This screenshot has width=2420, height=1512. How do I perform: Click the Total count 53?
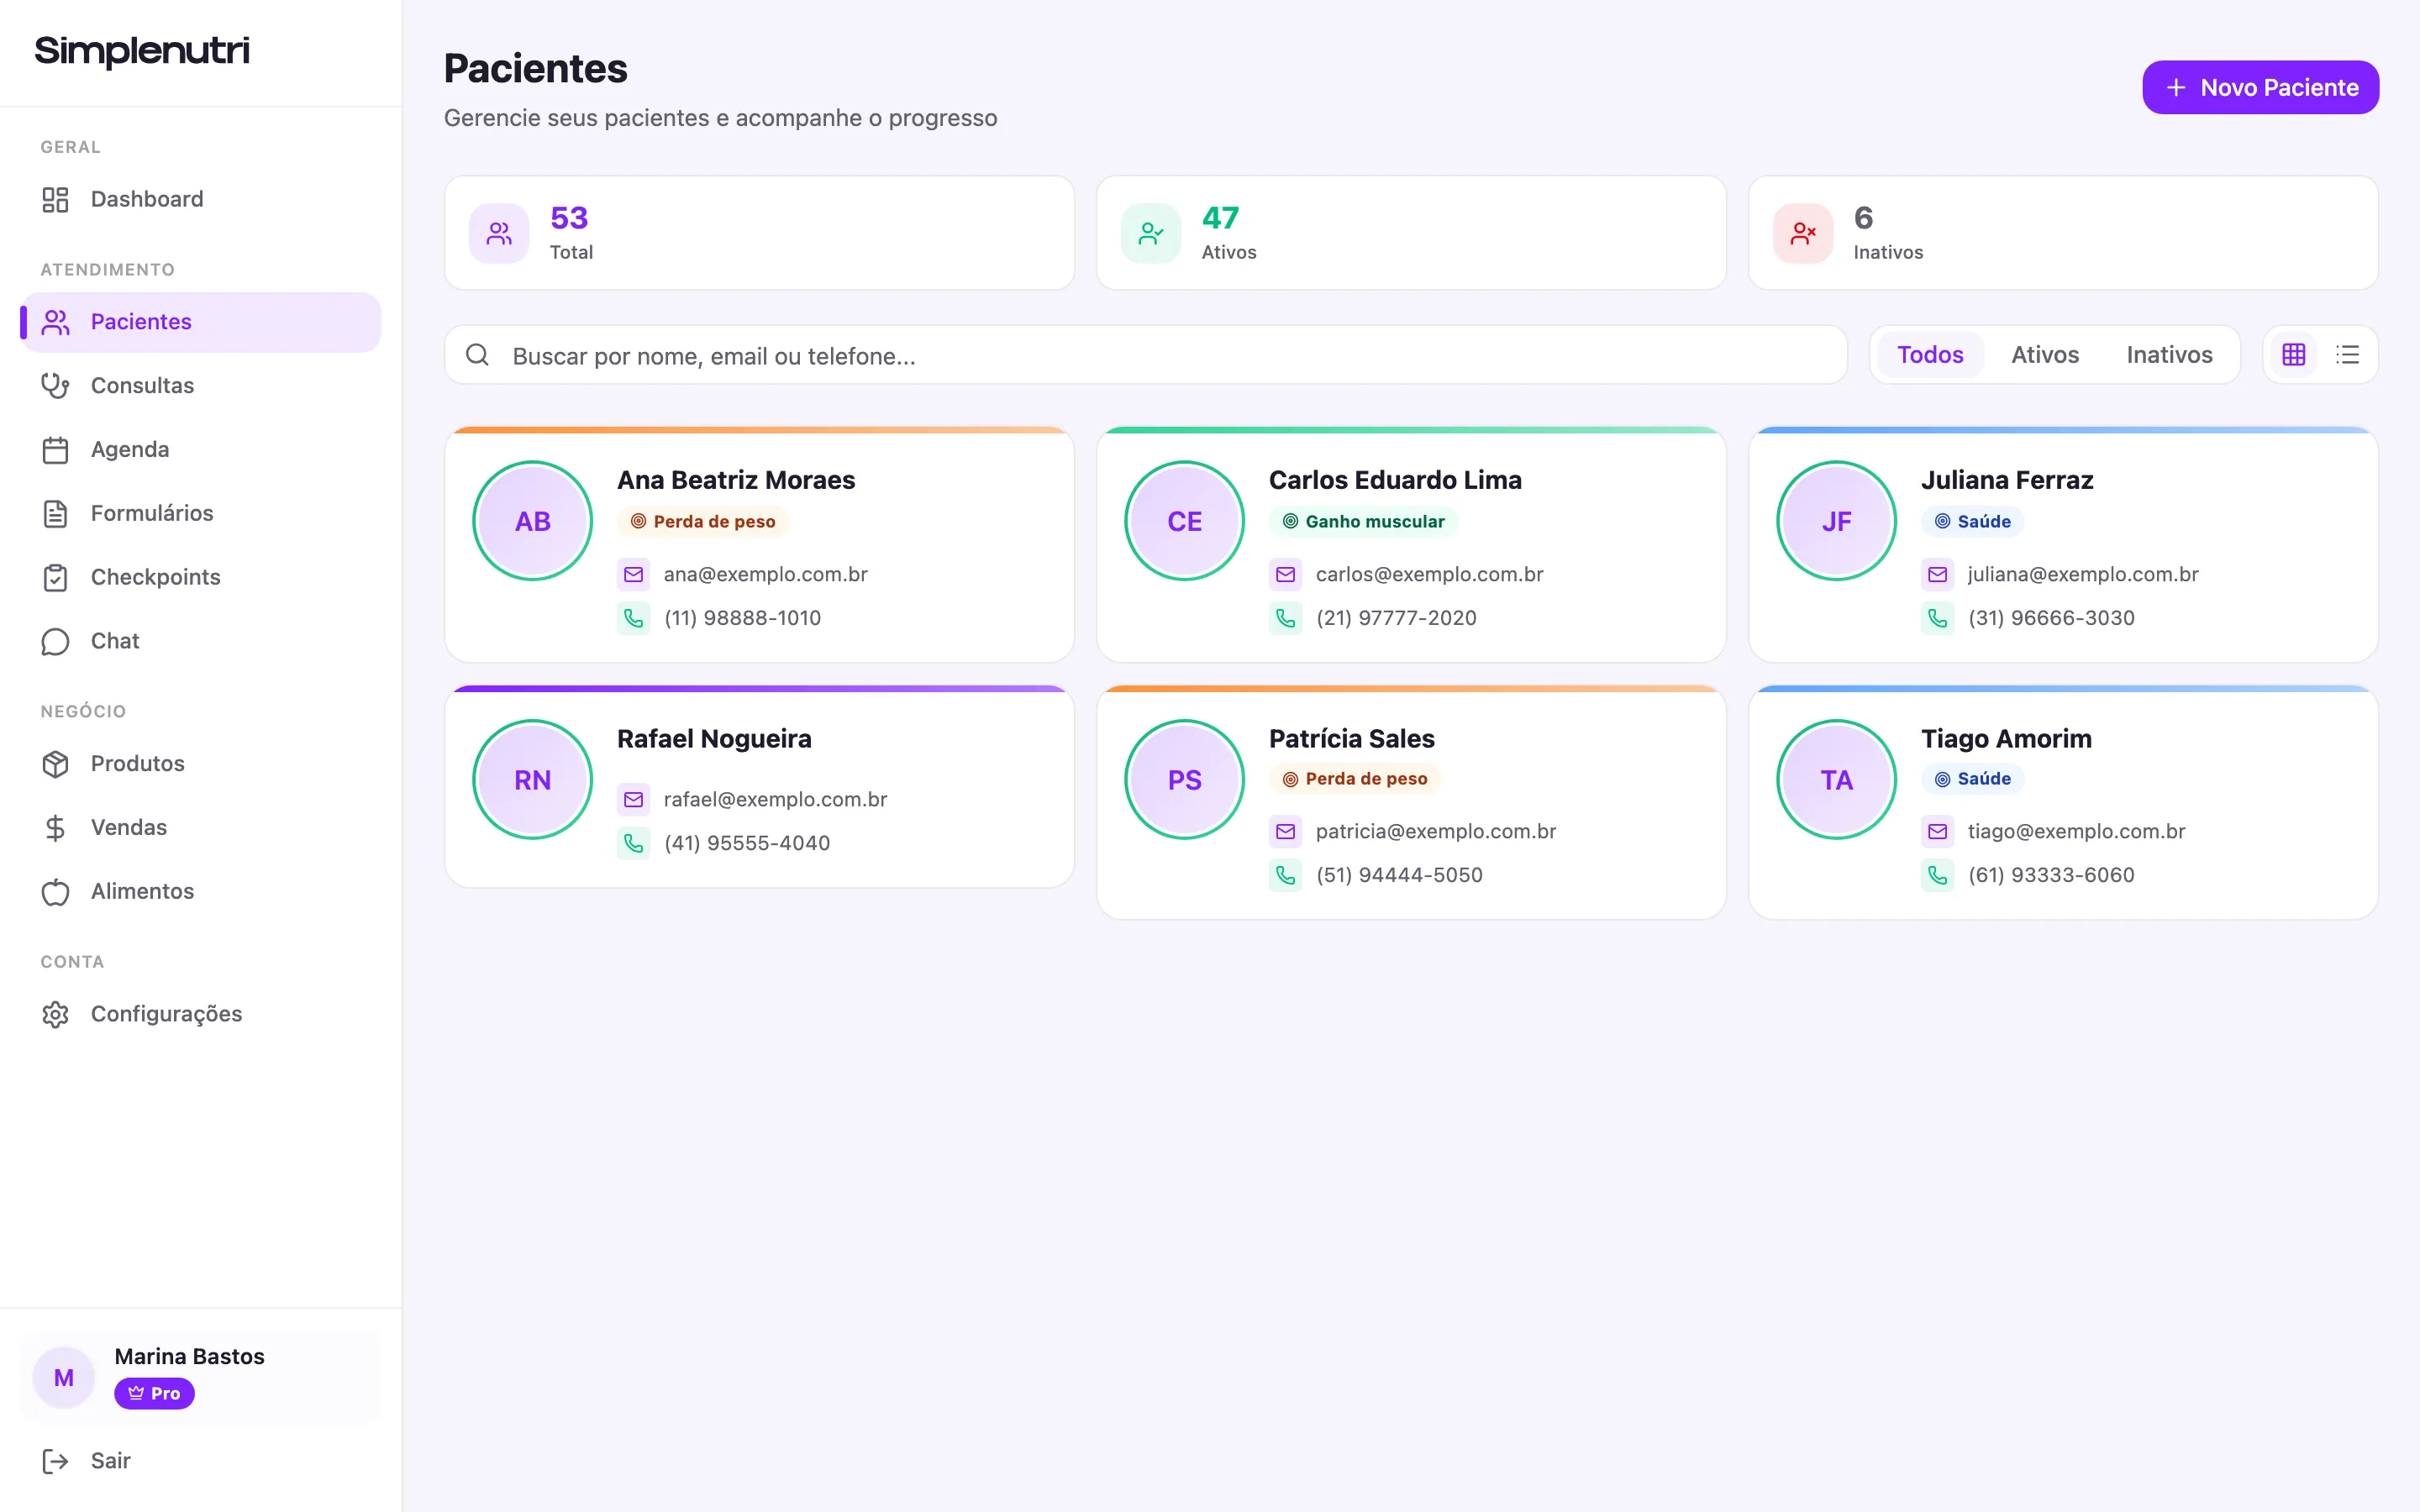569,218
